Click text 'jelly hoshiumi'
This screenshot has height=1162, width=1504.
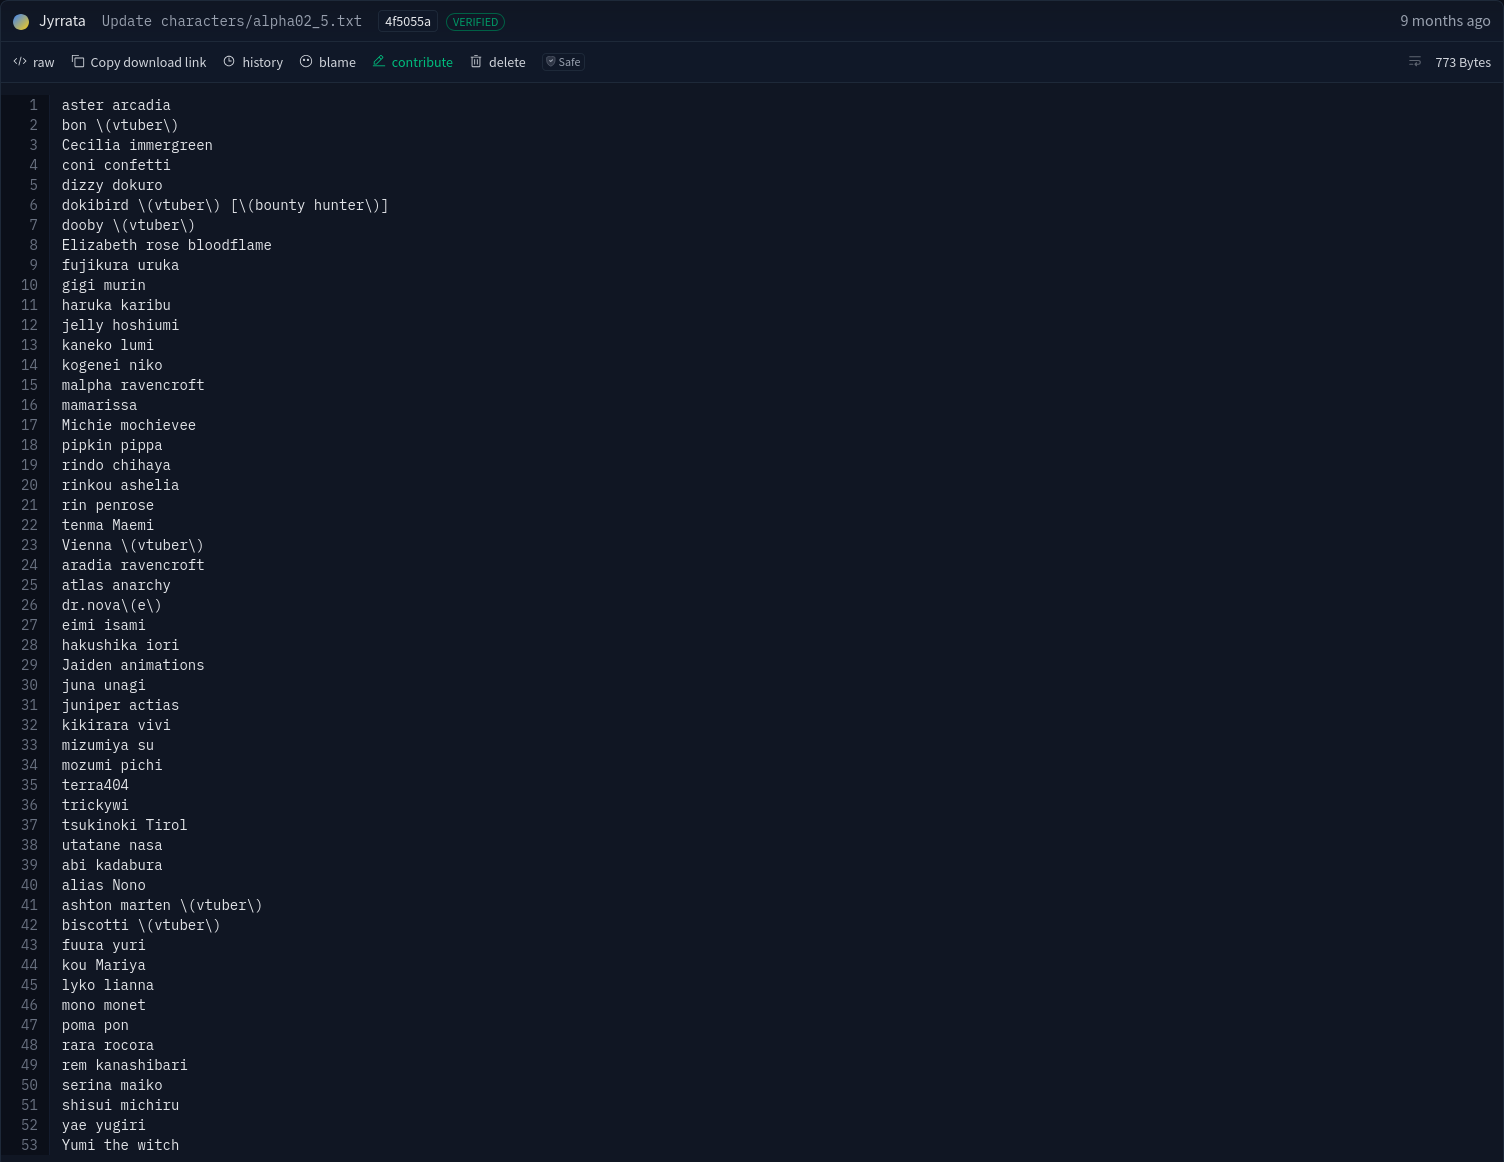click(120, 325)
